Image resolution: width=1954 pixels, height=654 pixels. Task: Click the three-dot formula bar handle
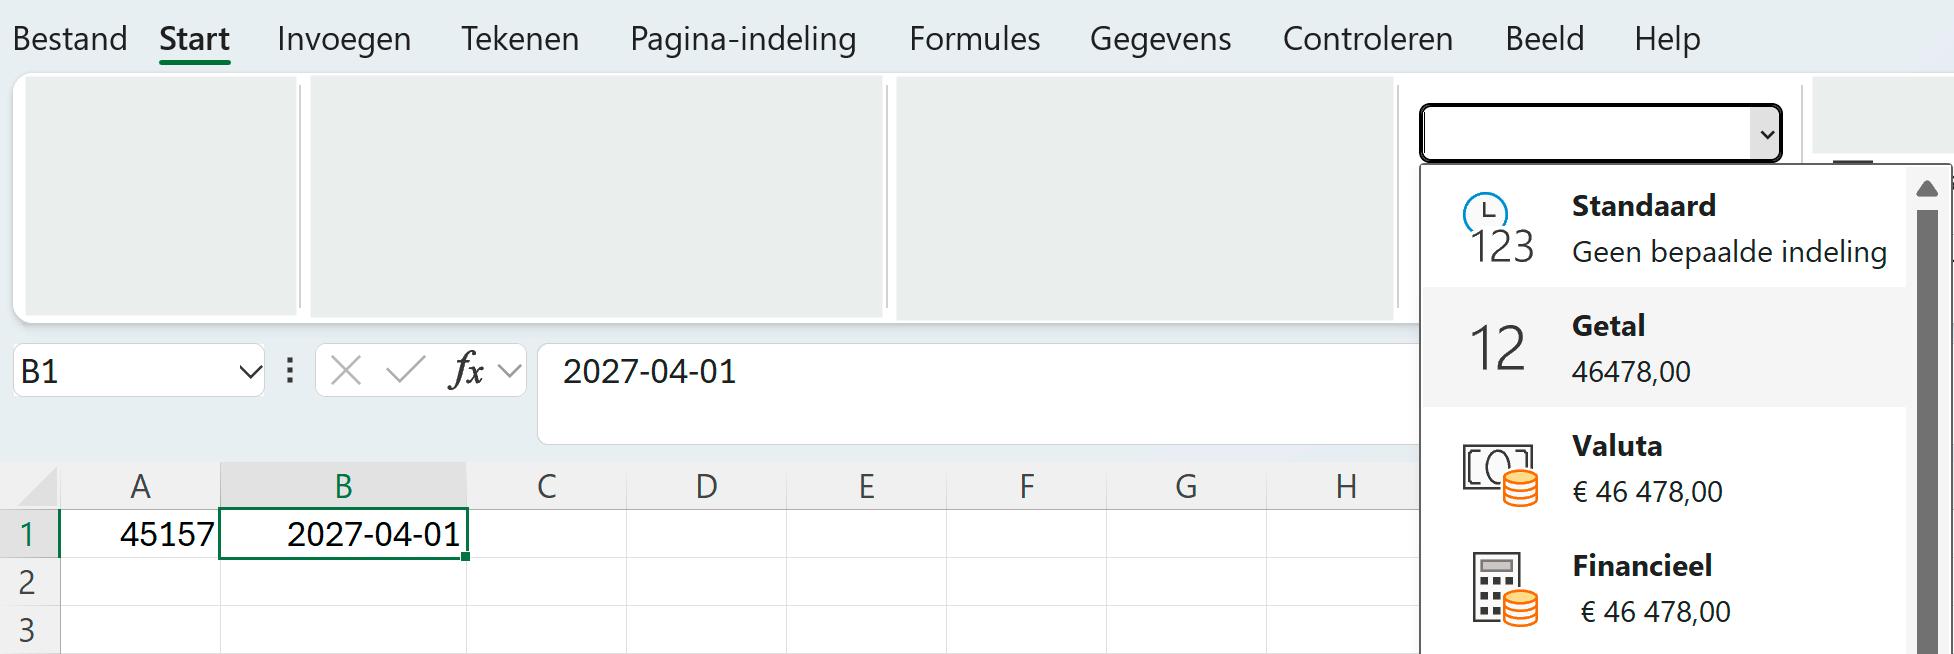tap(290, 371)
